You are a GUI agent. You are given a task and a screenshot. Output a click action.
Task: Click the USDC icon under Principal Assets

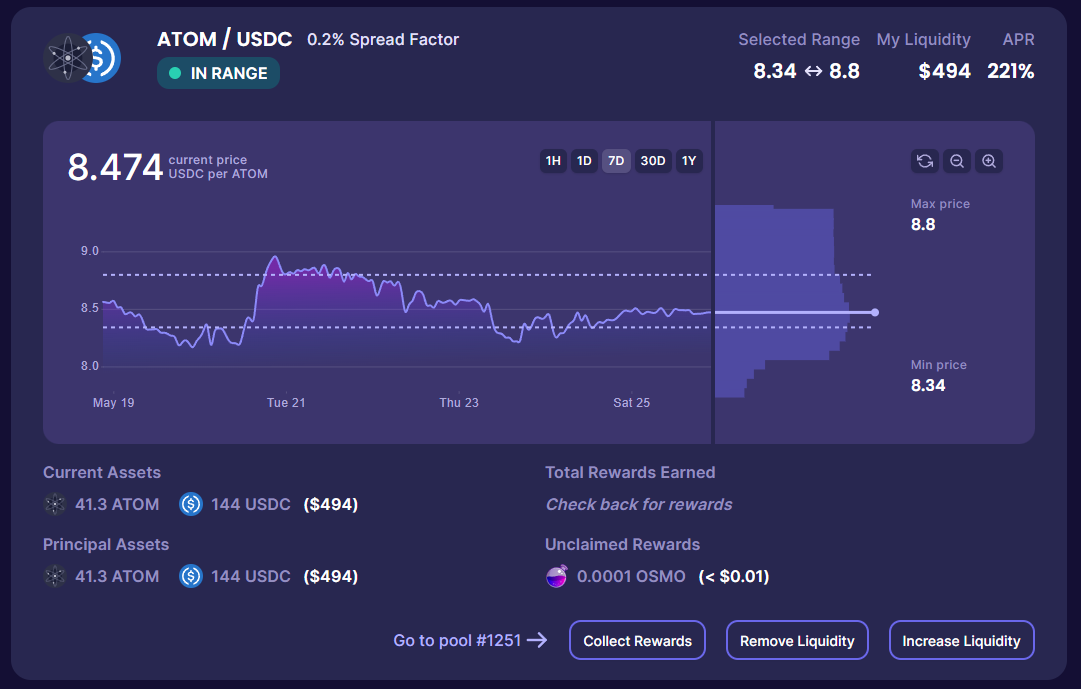pos(191,576)
